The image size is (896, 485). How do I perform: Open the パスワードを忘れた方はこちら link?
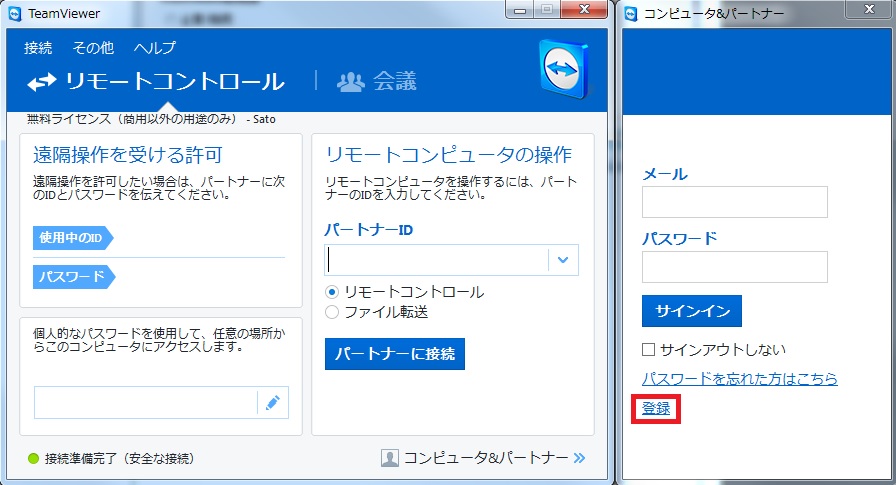click(x=739, y=378)
